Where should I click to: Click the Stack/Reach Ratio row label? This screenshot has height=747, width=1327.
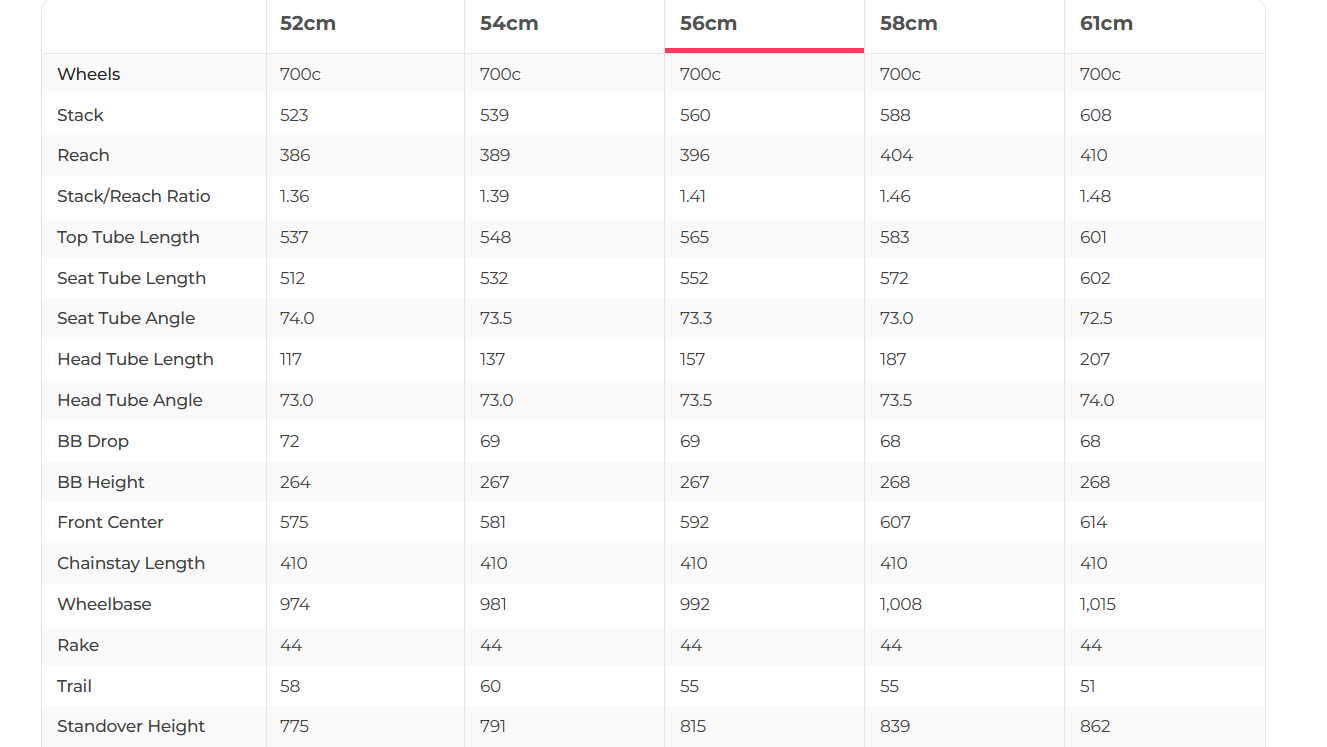click(134, 196)
